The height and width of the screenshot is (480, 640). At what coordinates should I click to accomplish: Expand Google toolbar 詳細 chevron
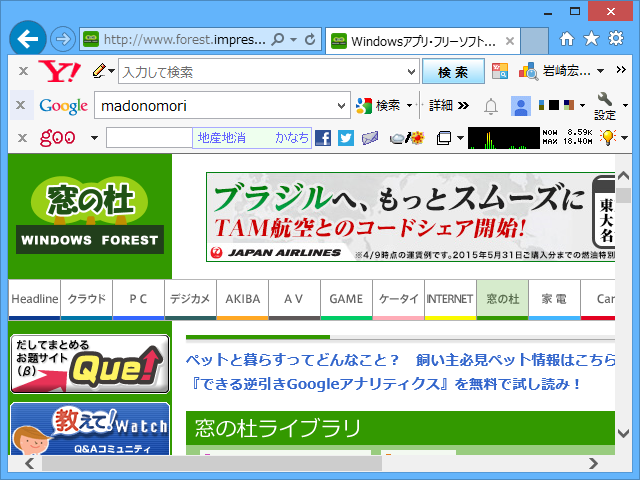pos(463,106)
